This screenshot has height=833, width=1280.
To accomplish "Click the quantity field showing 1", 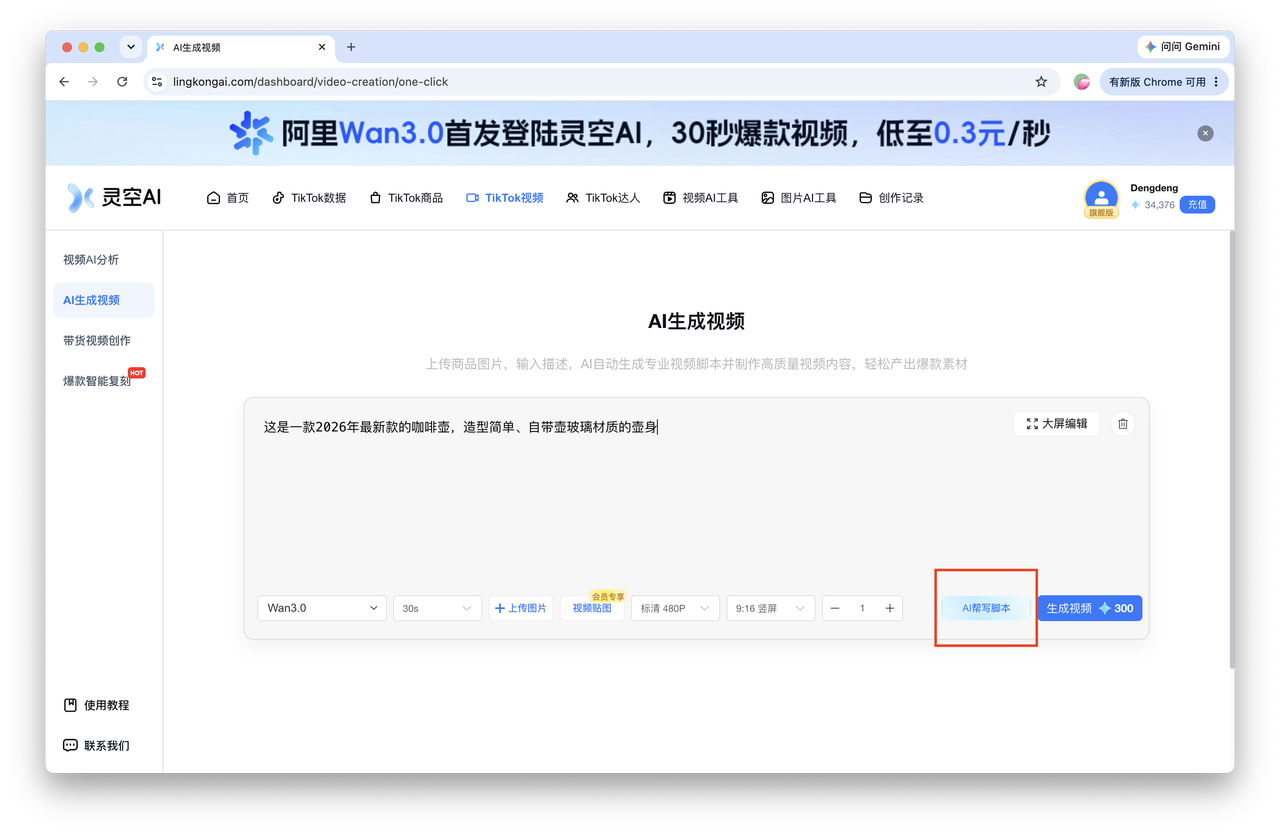I will 862,608.
